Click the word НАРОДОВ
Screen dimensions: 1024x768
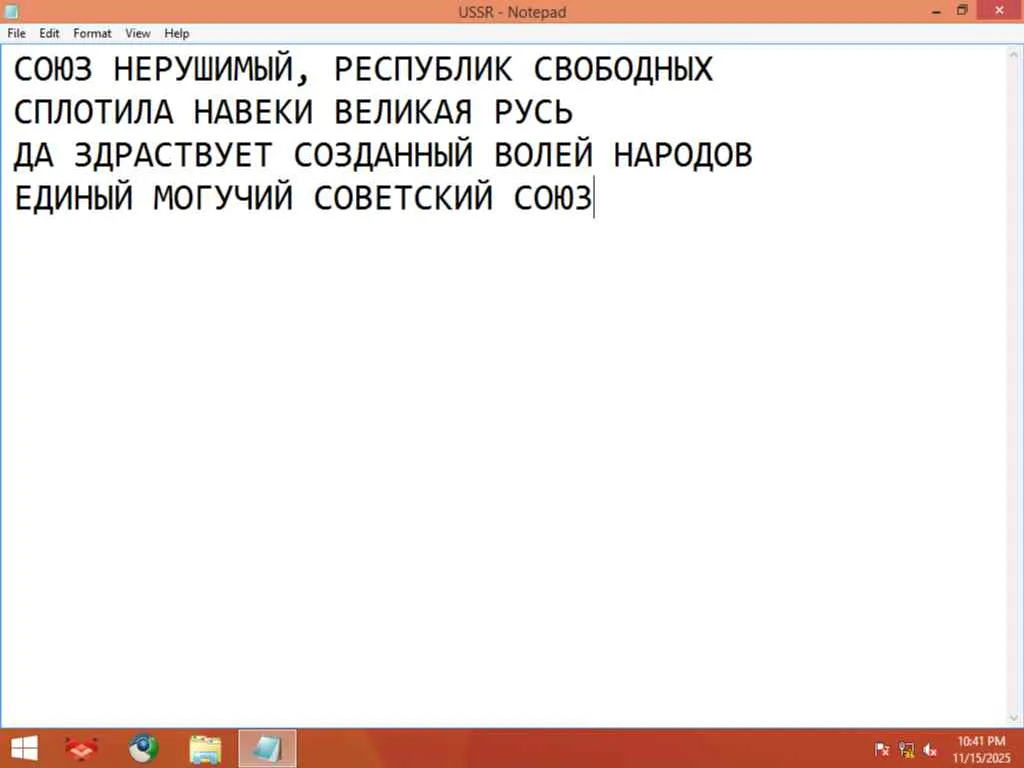click(683, 155)
